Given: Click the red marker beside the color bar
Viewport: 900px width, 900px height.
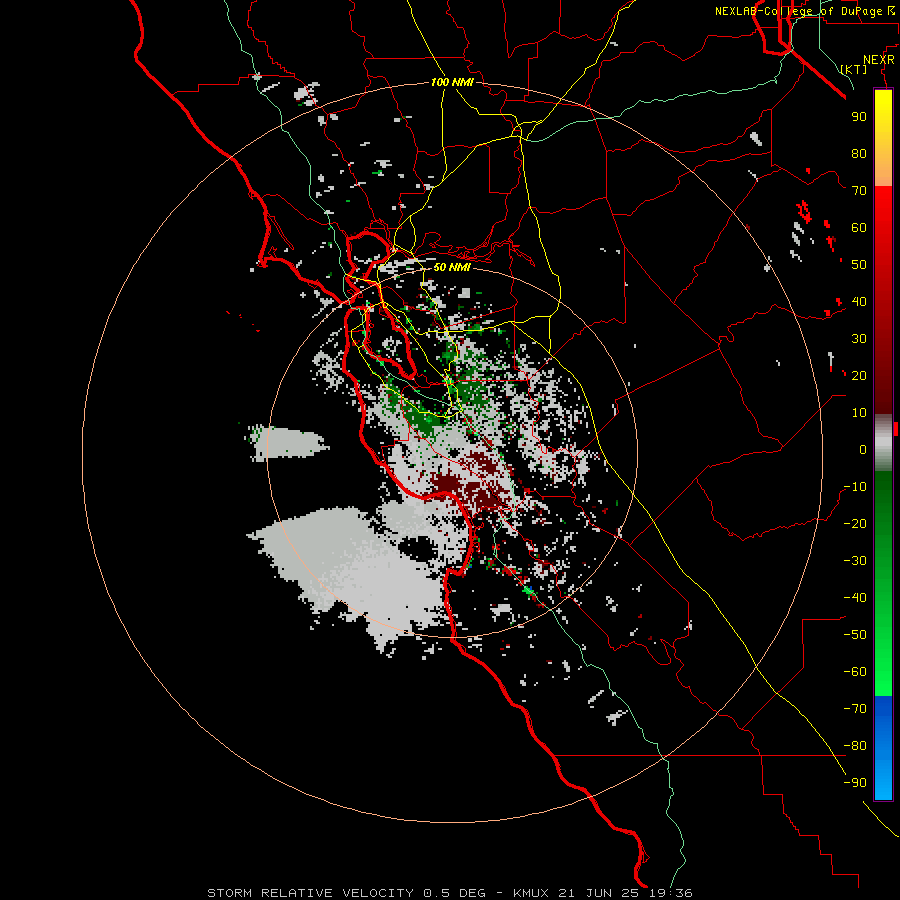Looking at the screenshot, I should [x=896, y=428].
